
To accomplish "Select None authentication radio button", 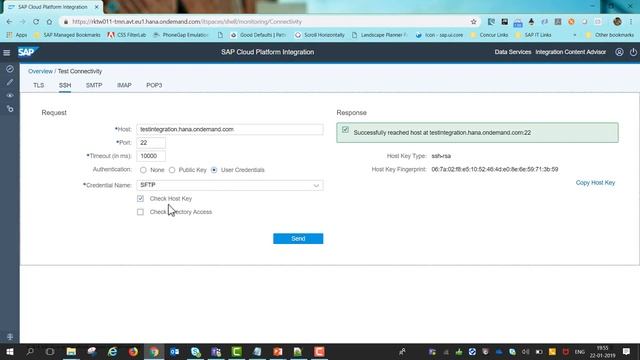I will point(143,170).
